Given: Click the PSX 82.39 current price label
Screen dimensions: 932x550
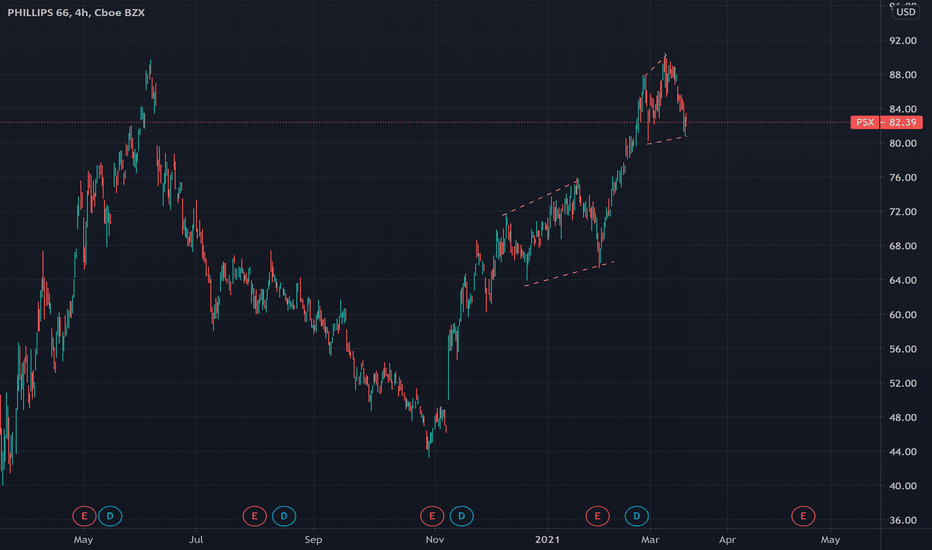Looking at the screenshot, I should (x=886, y=122).
